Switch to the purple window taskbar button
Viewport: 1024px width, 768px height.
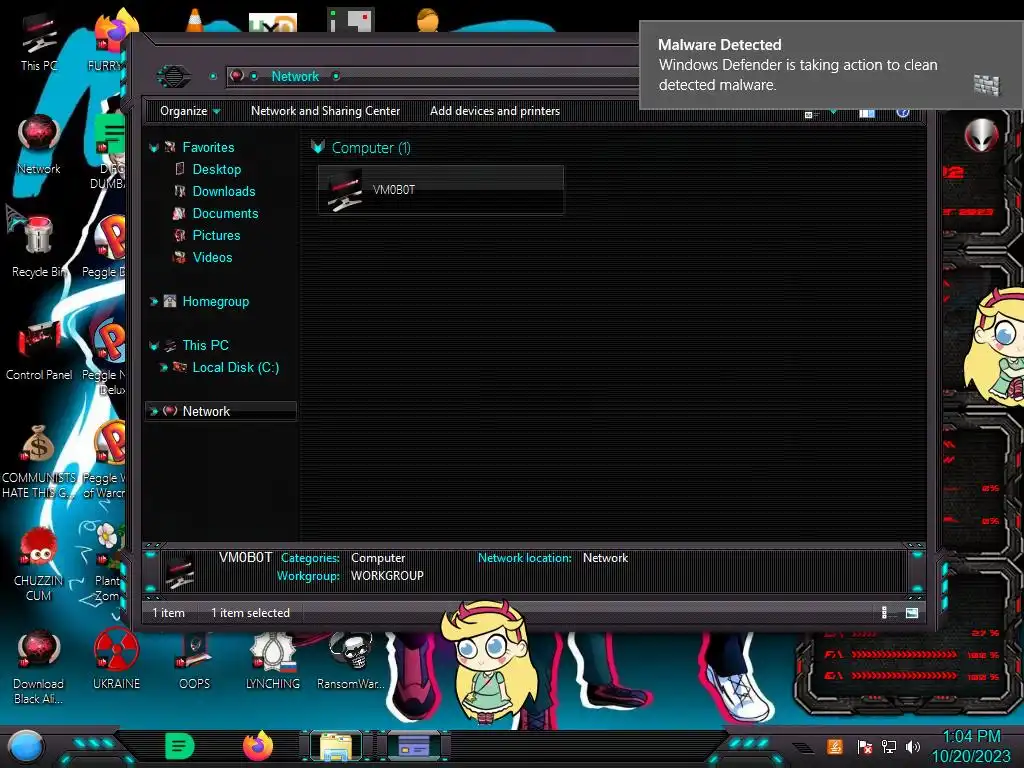(x=414, y=746)
